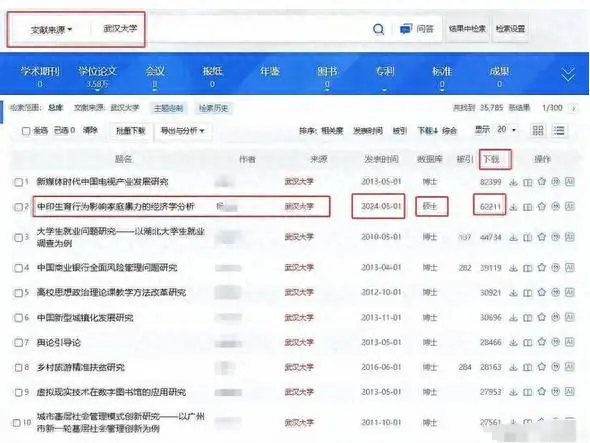This screenshot has width=590, height=443.
Task: Open AI tool for 中国商业银行全面风险管理问题研究
Action: click(570, 268)
